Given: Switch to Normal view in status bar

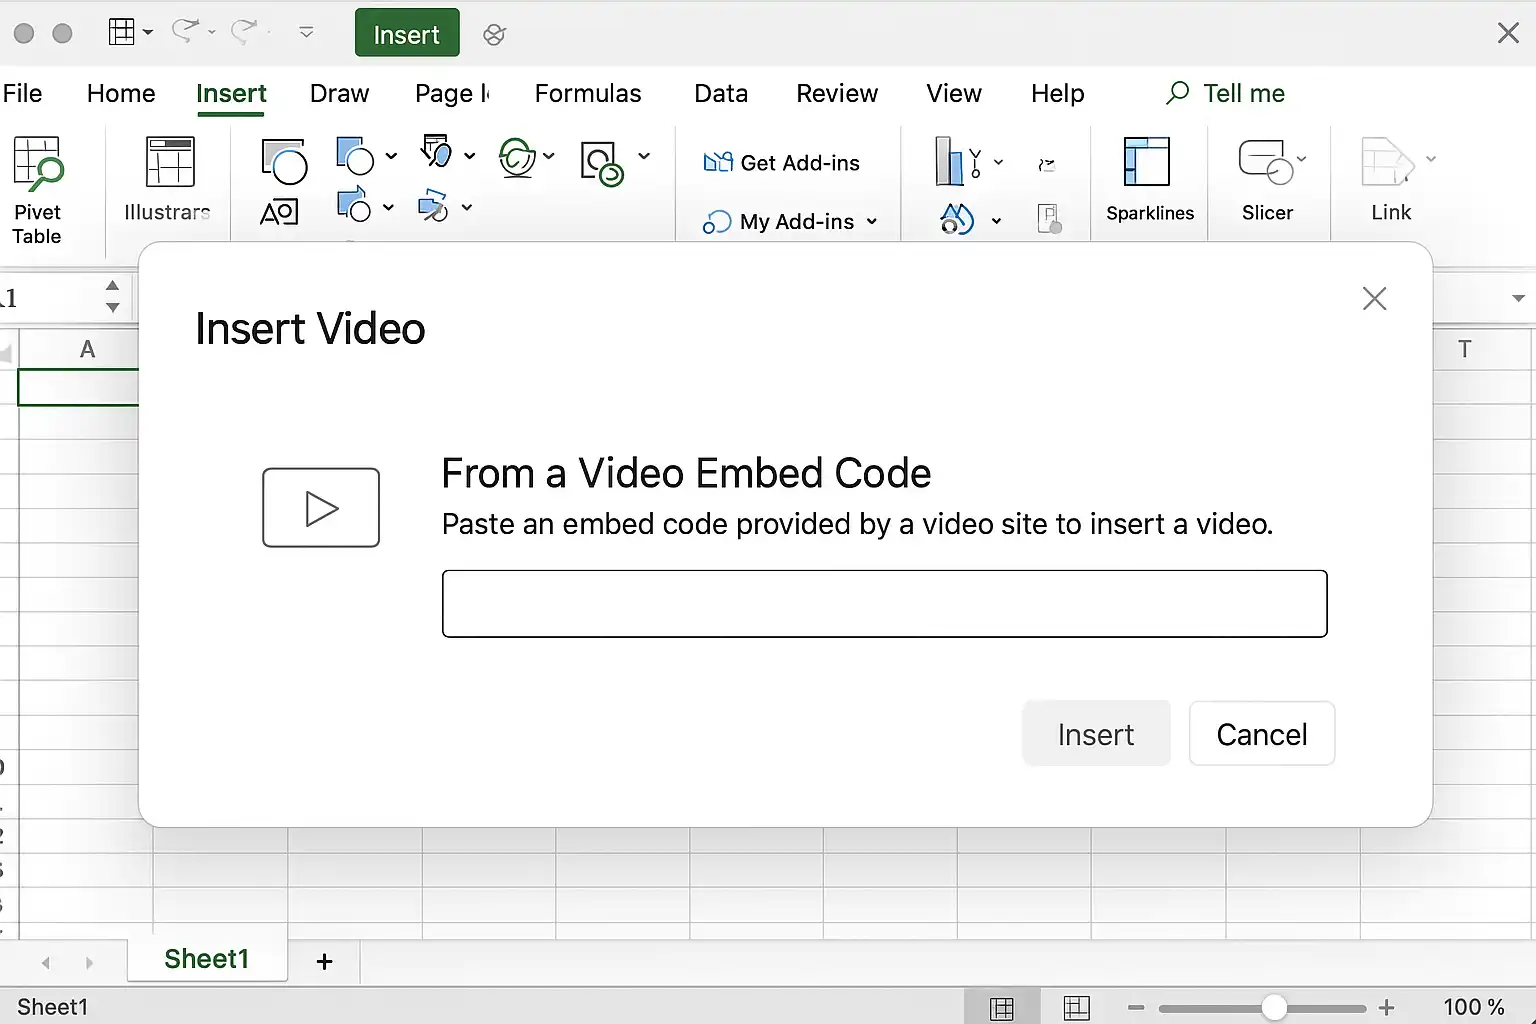Looking at the screenshot, I should [1002, 1007].
